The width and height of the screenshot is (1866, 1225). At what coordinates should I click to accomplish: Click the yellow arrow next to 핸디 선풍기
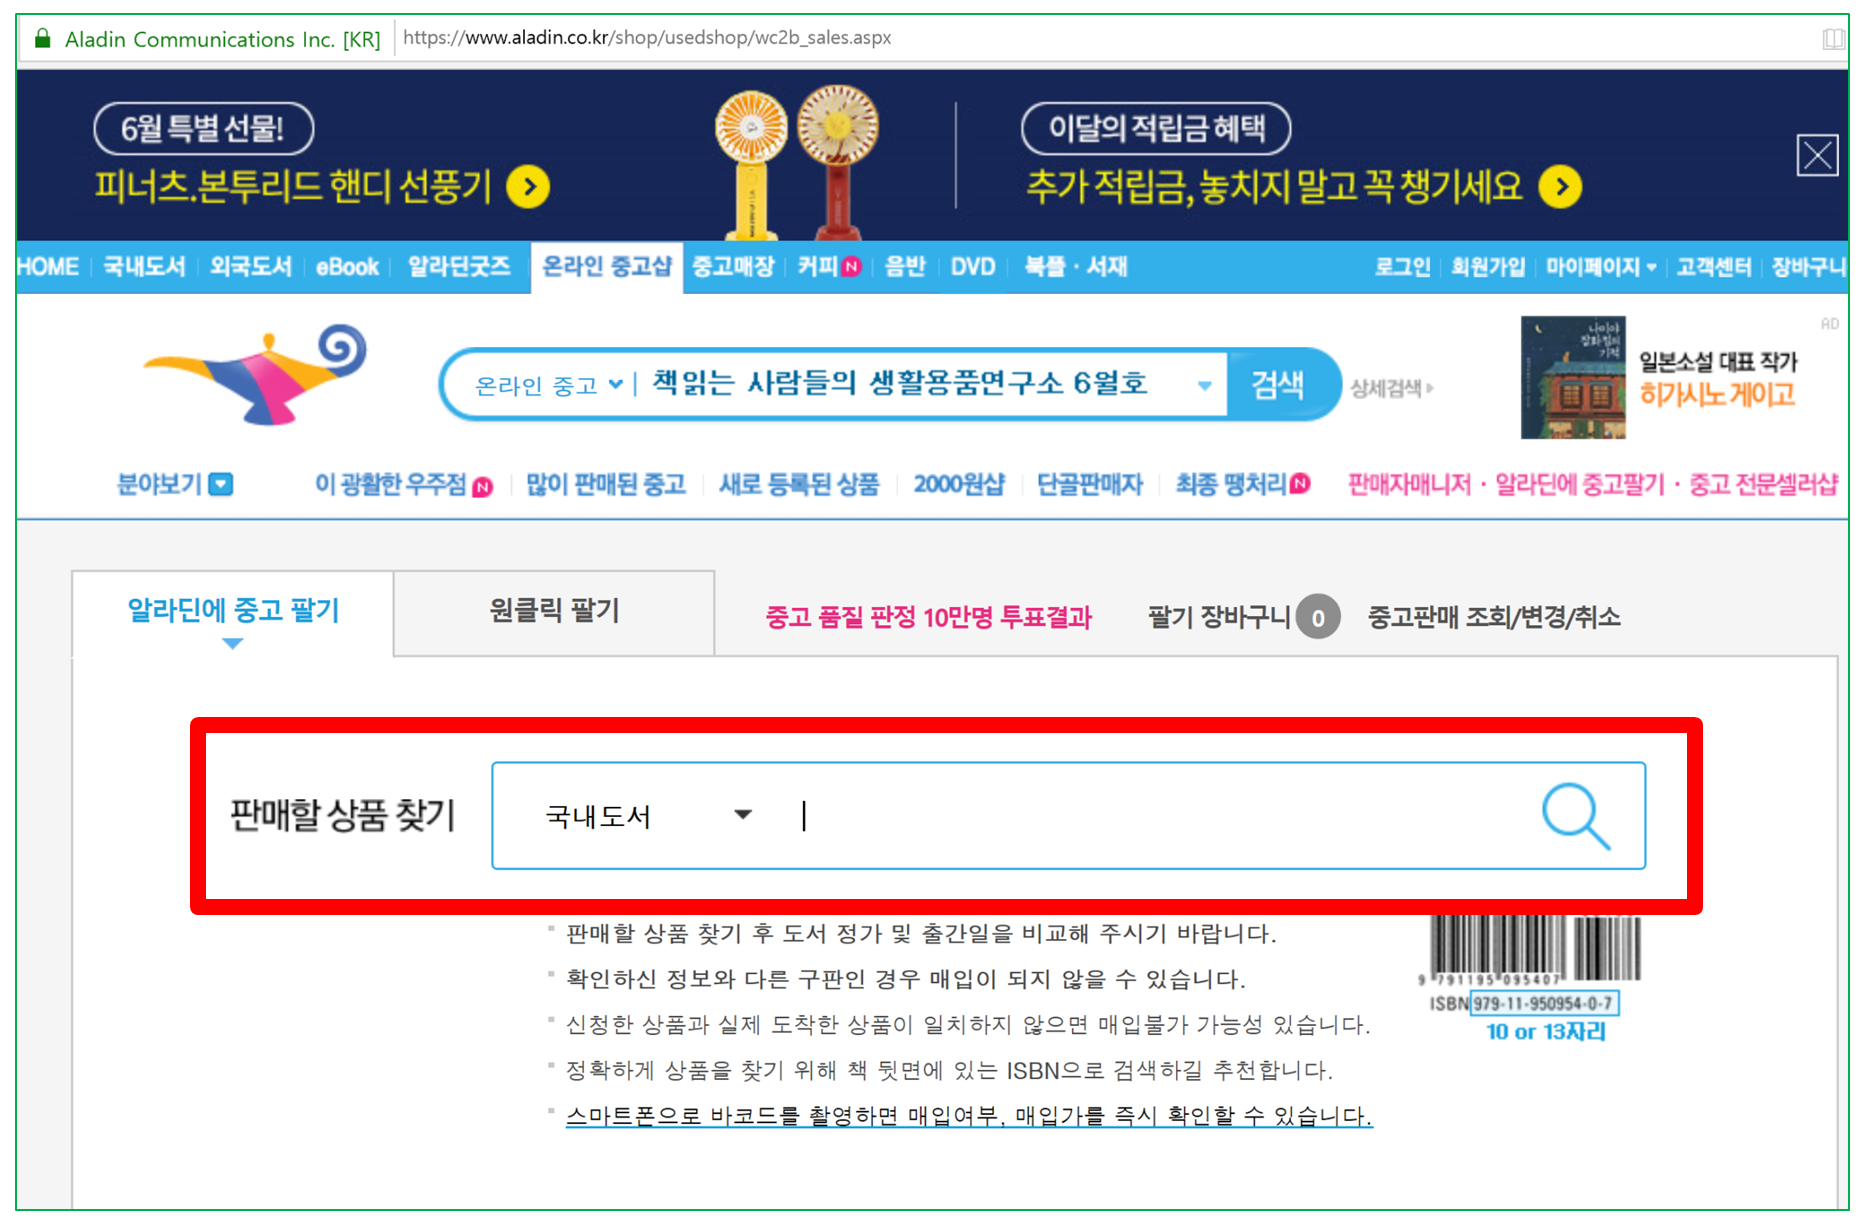(528, 187)
